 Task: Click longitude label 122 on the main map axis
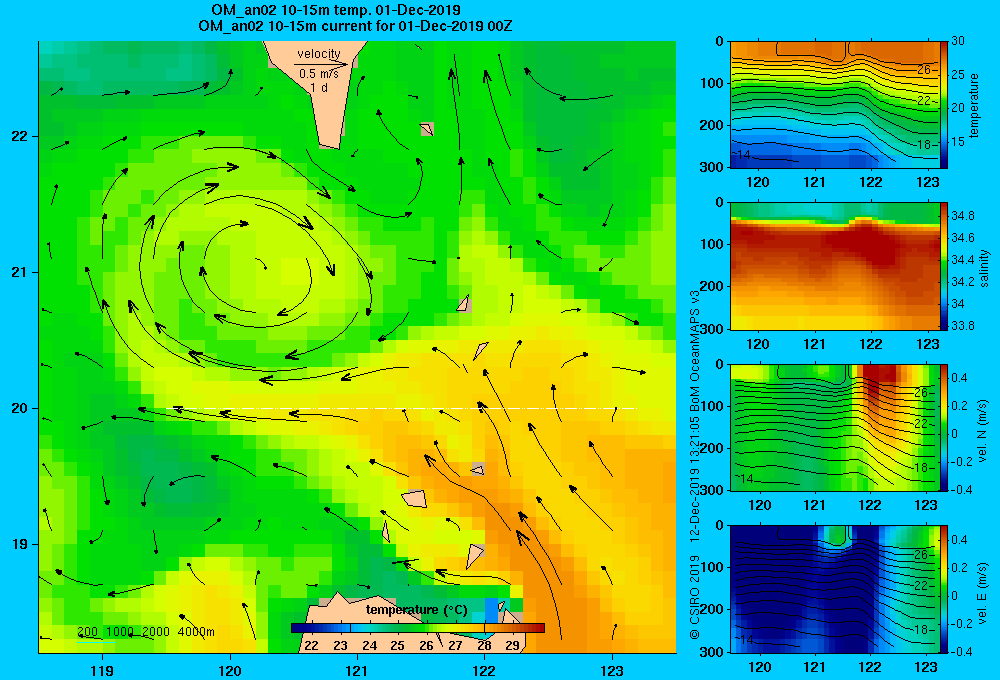coord(484,670)
